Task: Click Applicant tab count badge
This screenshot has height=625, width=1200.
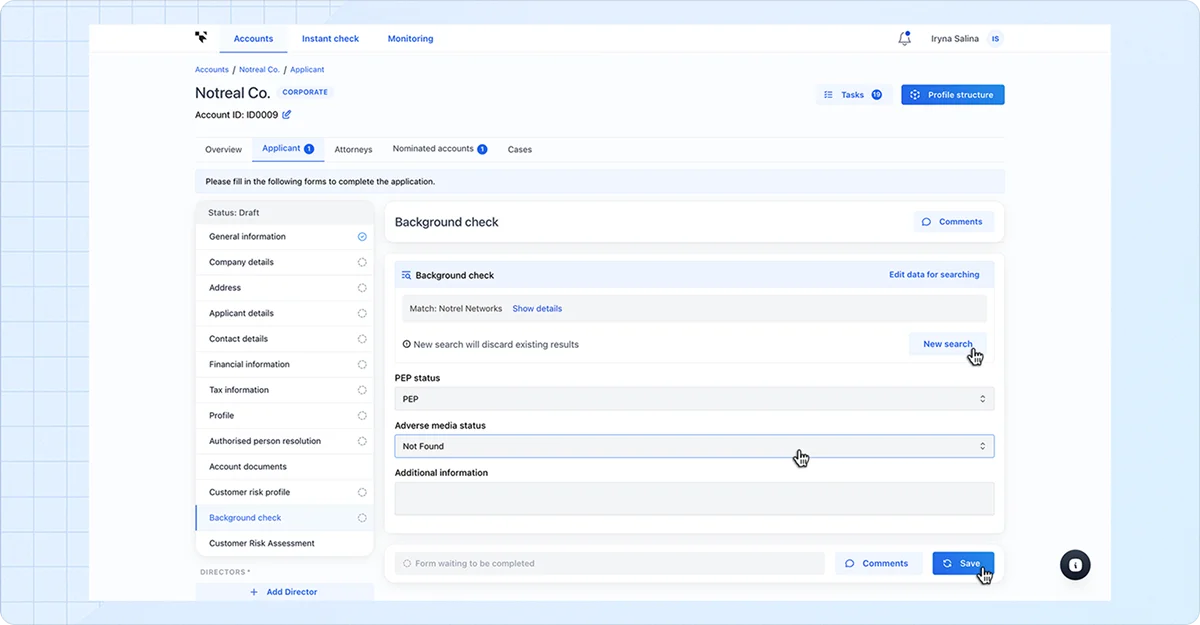Action: point(309,149)
